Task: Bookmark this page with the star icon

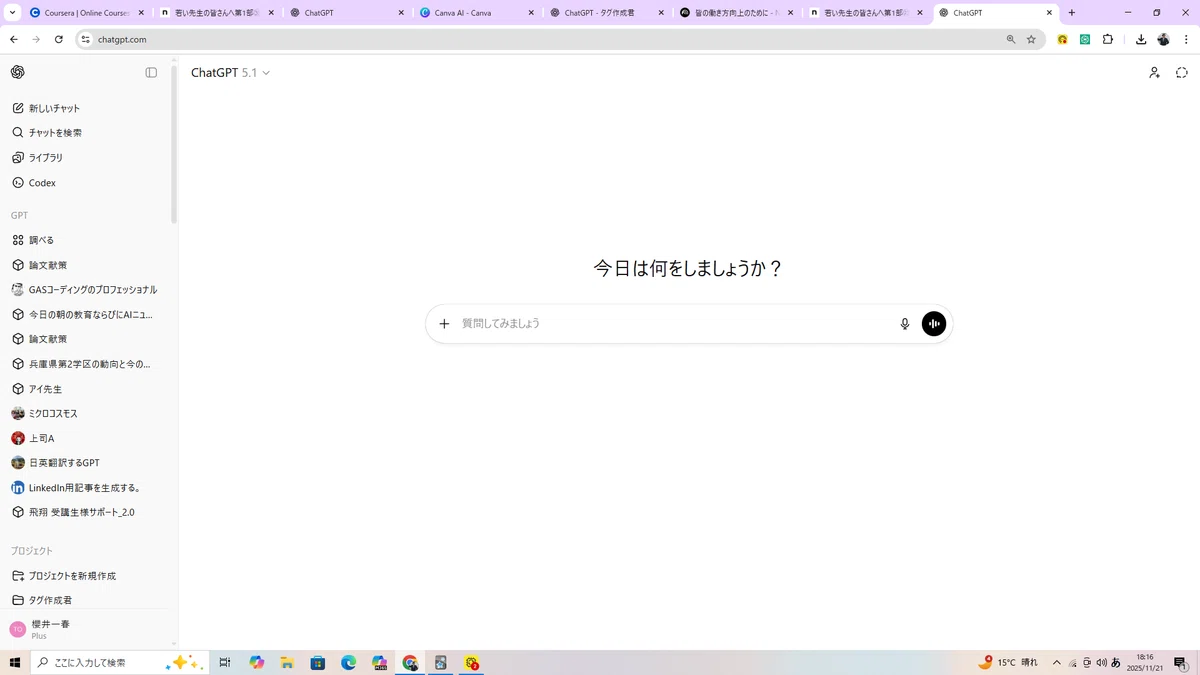Action: (x=1031, y=39)
